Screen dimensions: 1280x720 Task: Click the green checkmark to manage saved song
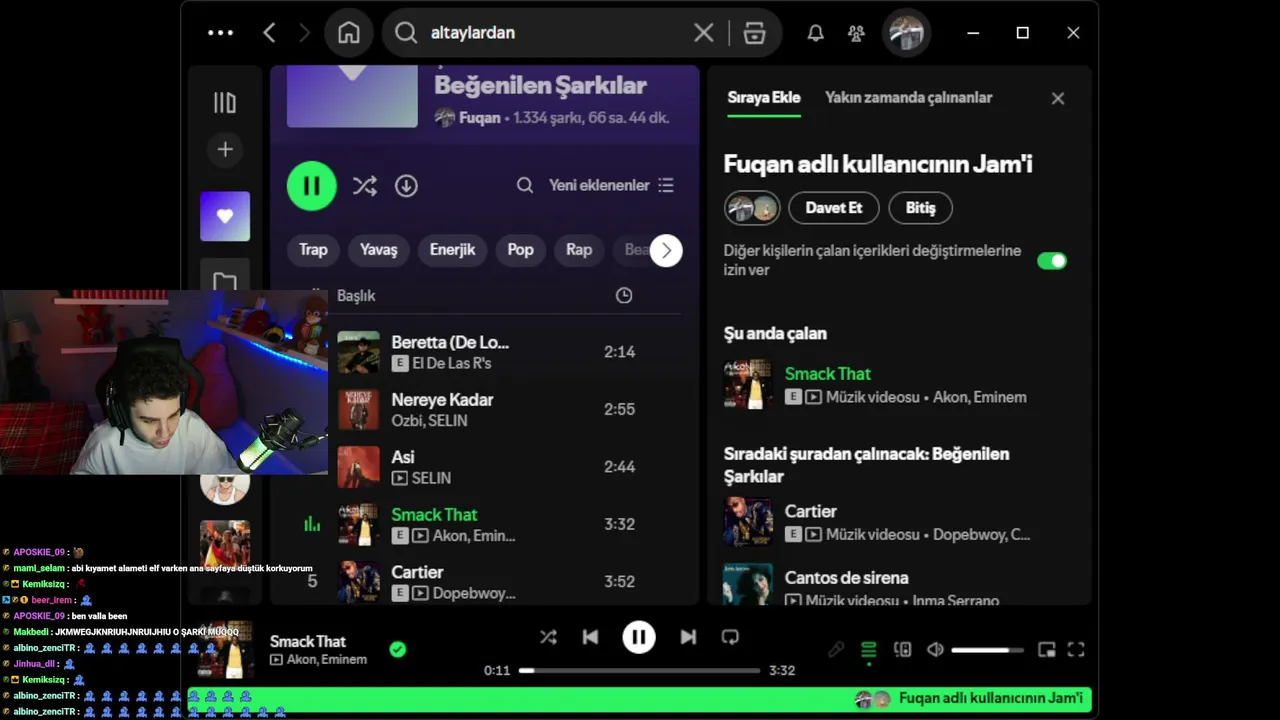tap(398, 650)
